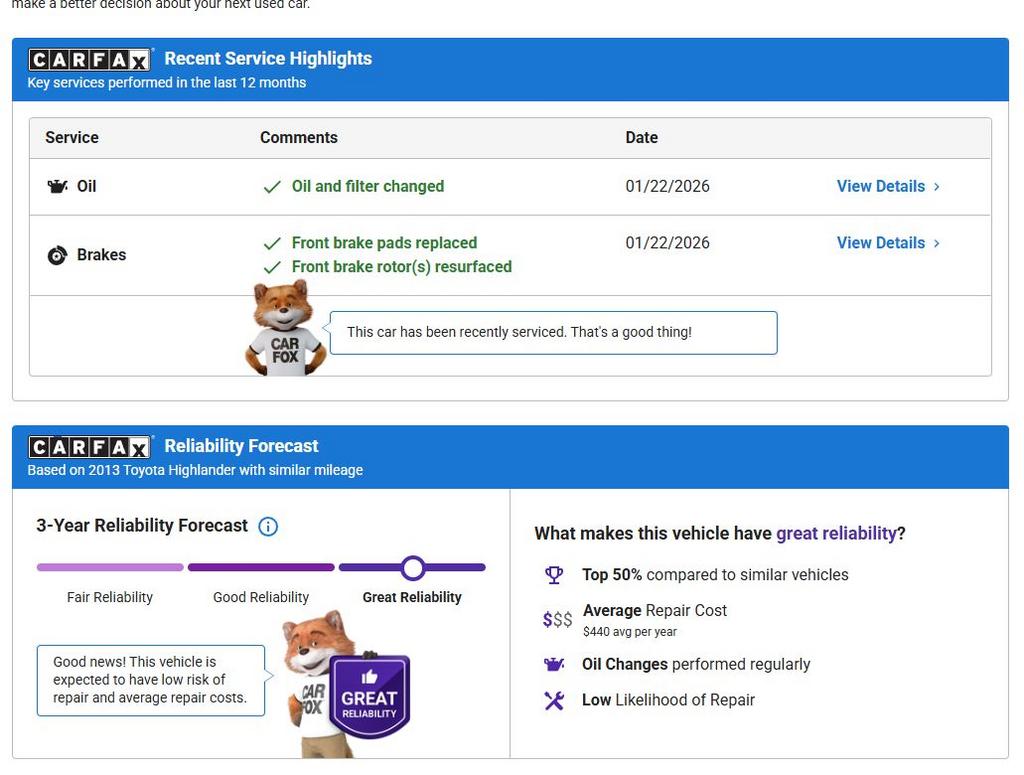Open View Details for the Oil service

[x=880, y=186]
